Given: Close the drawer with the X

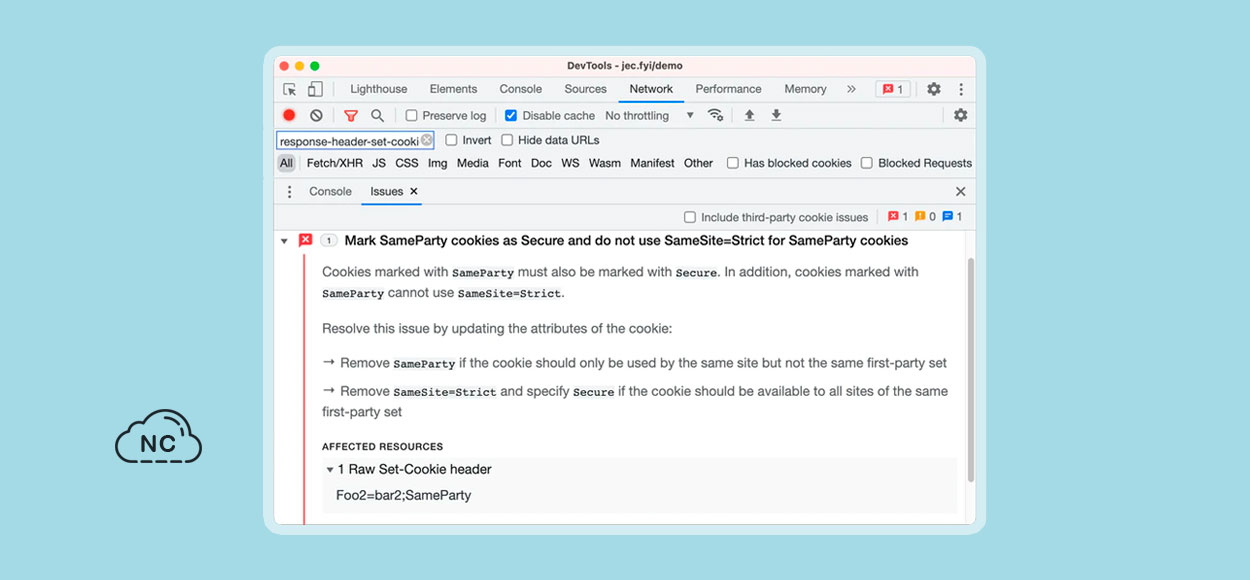Looking at the screenshot, I should 961,192.
